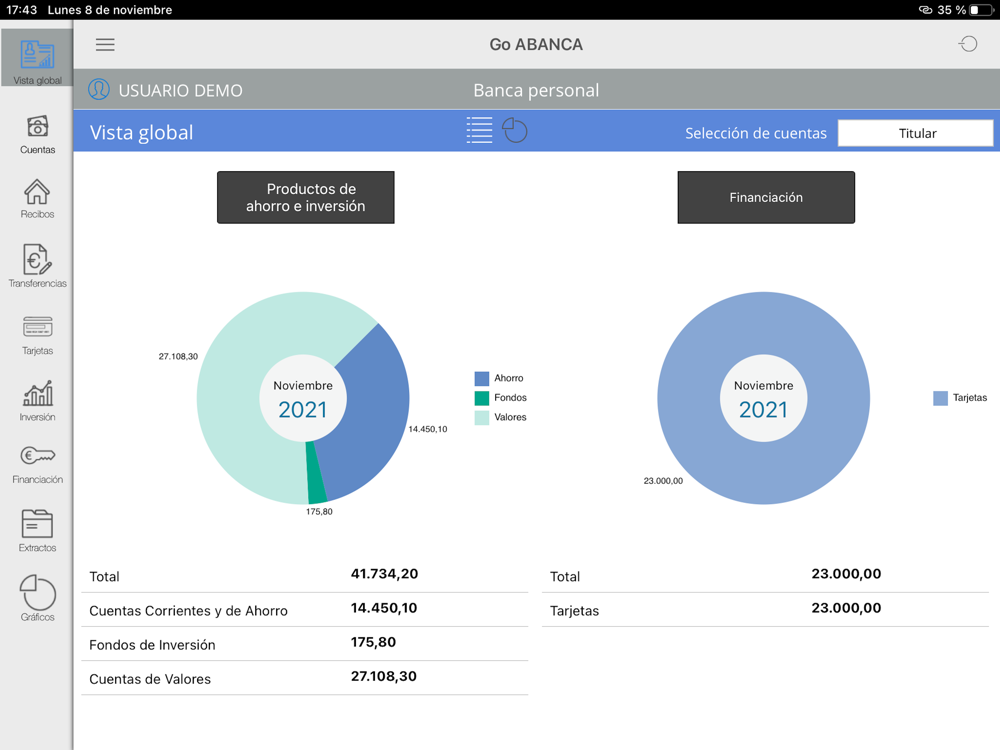Click the Tarjetas row in financing table
Viewport: 1000px width, 750px height.
coord(765,610)
